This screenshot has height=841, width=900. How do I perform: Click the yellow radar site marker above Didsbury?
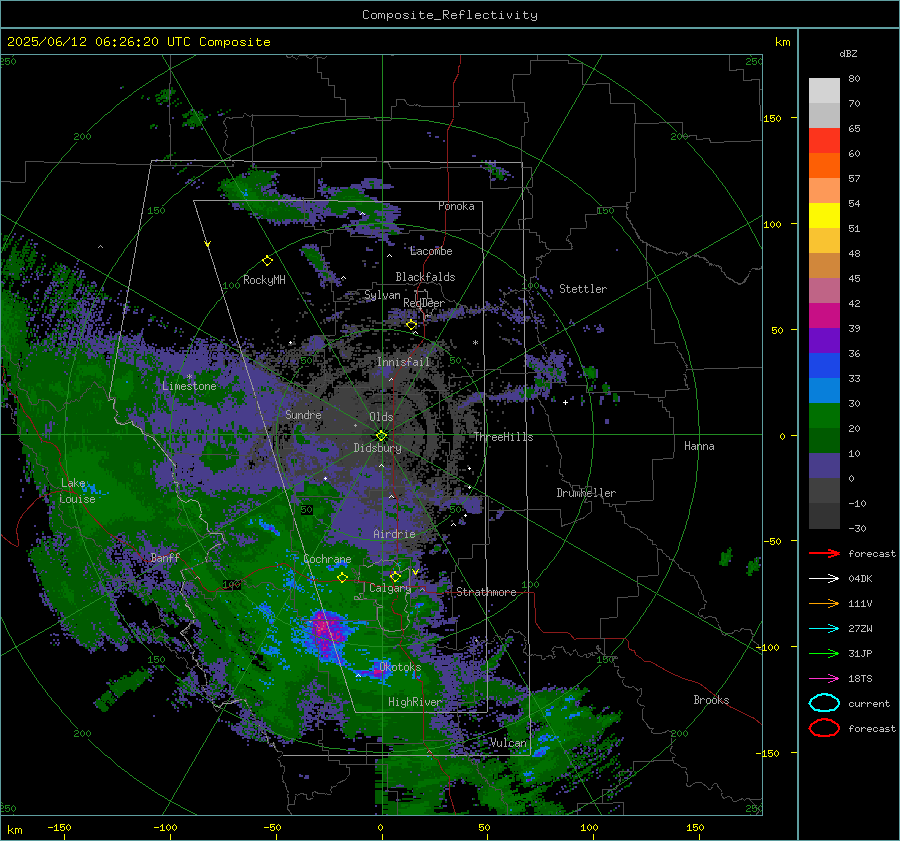pyautogui.click(x=381, y=436)
